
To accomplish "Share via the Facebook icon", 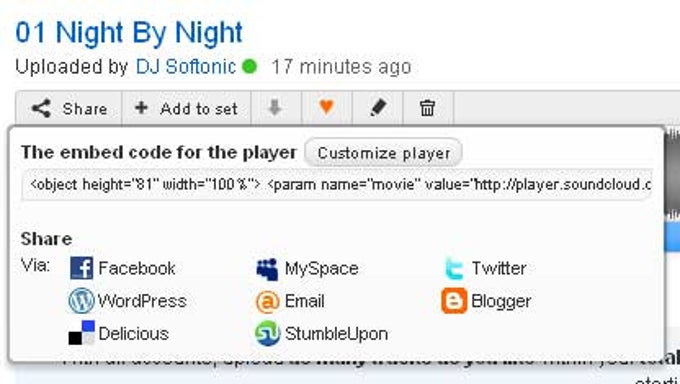I will [x=82, y=268].
